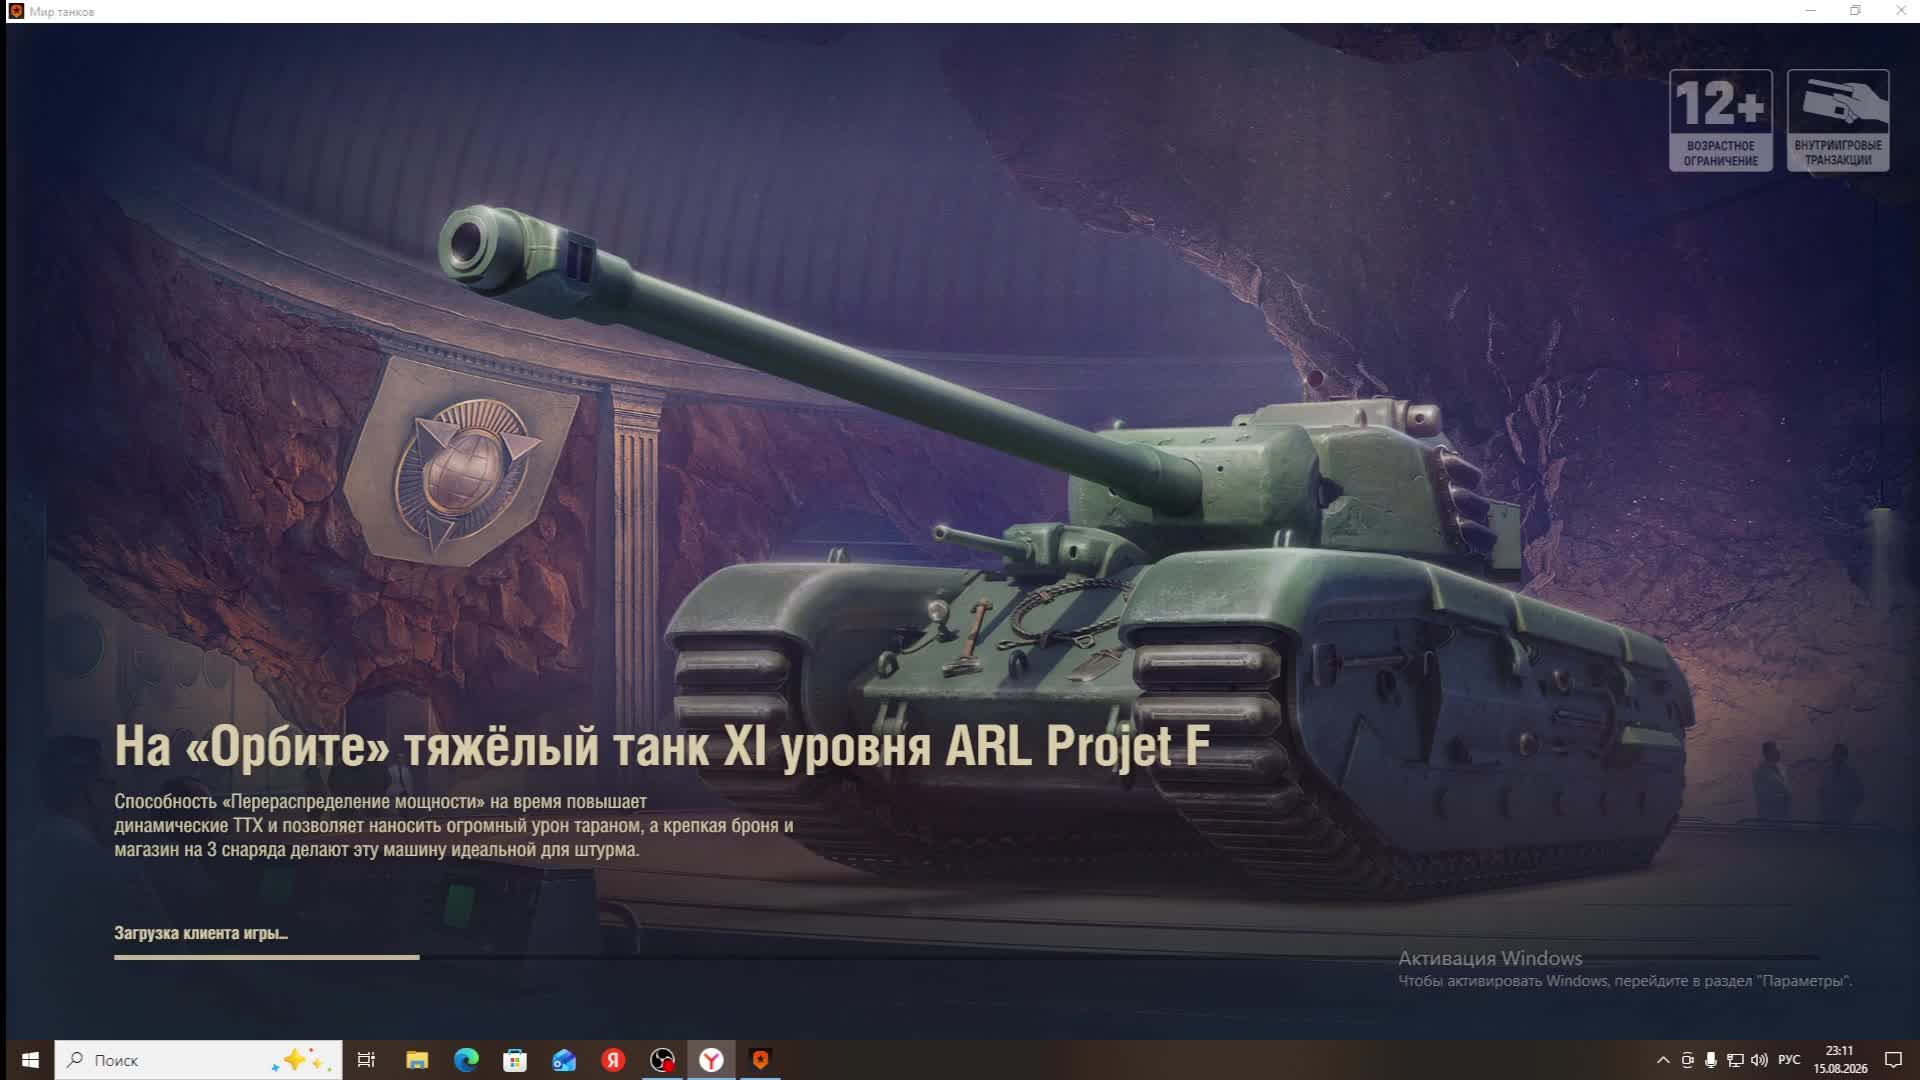This screenshot has width=1920, height=1080.
Task: Open the Windows Start menu
Action: [x=29, y=1060]
